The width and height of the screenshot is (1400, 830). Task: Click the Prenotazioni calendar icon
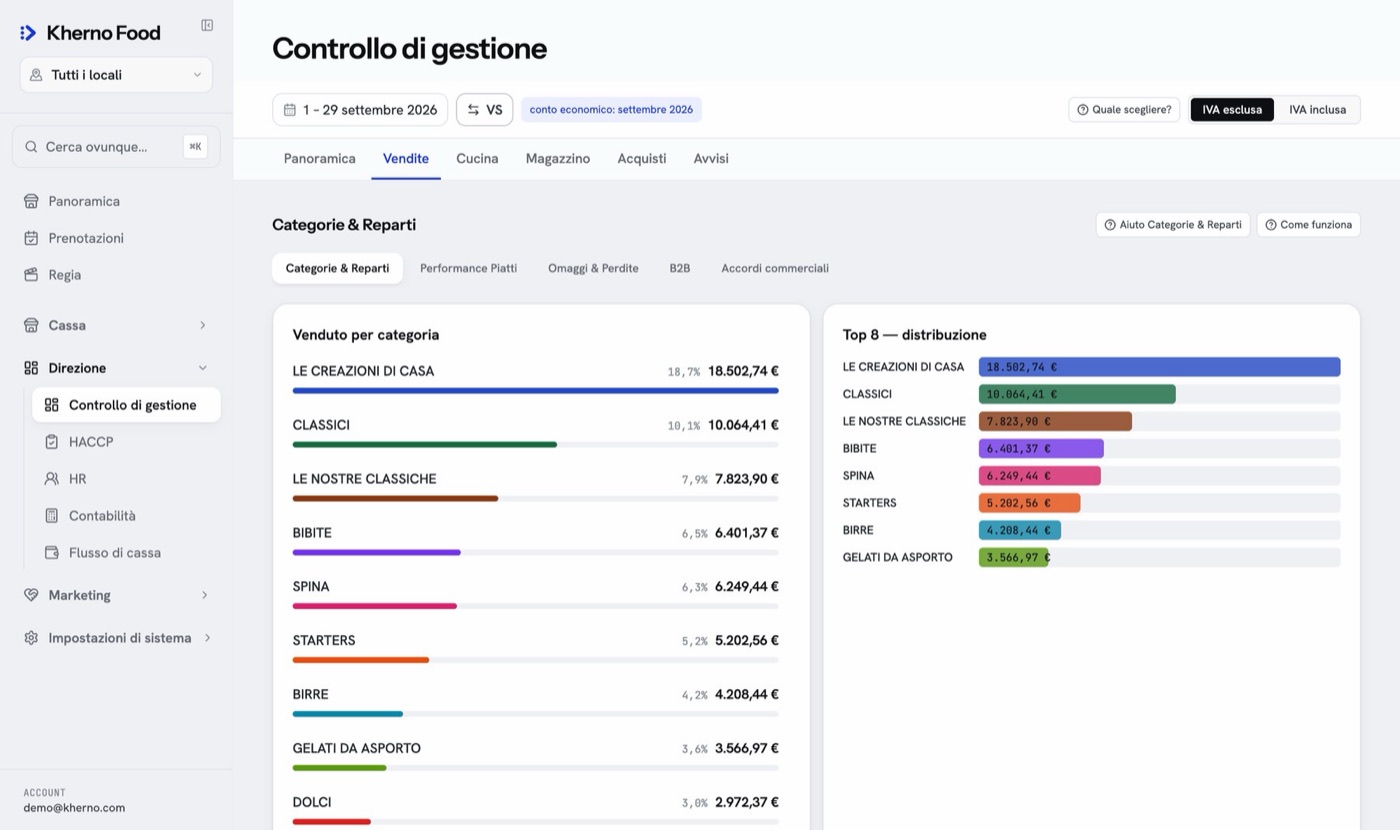pos(31,238)
